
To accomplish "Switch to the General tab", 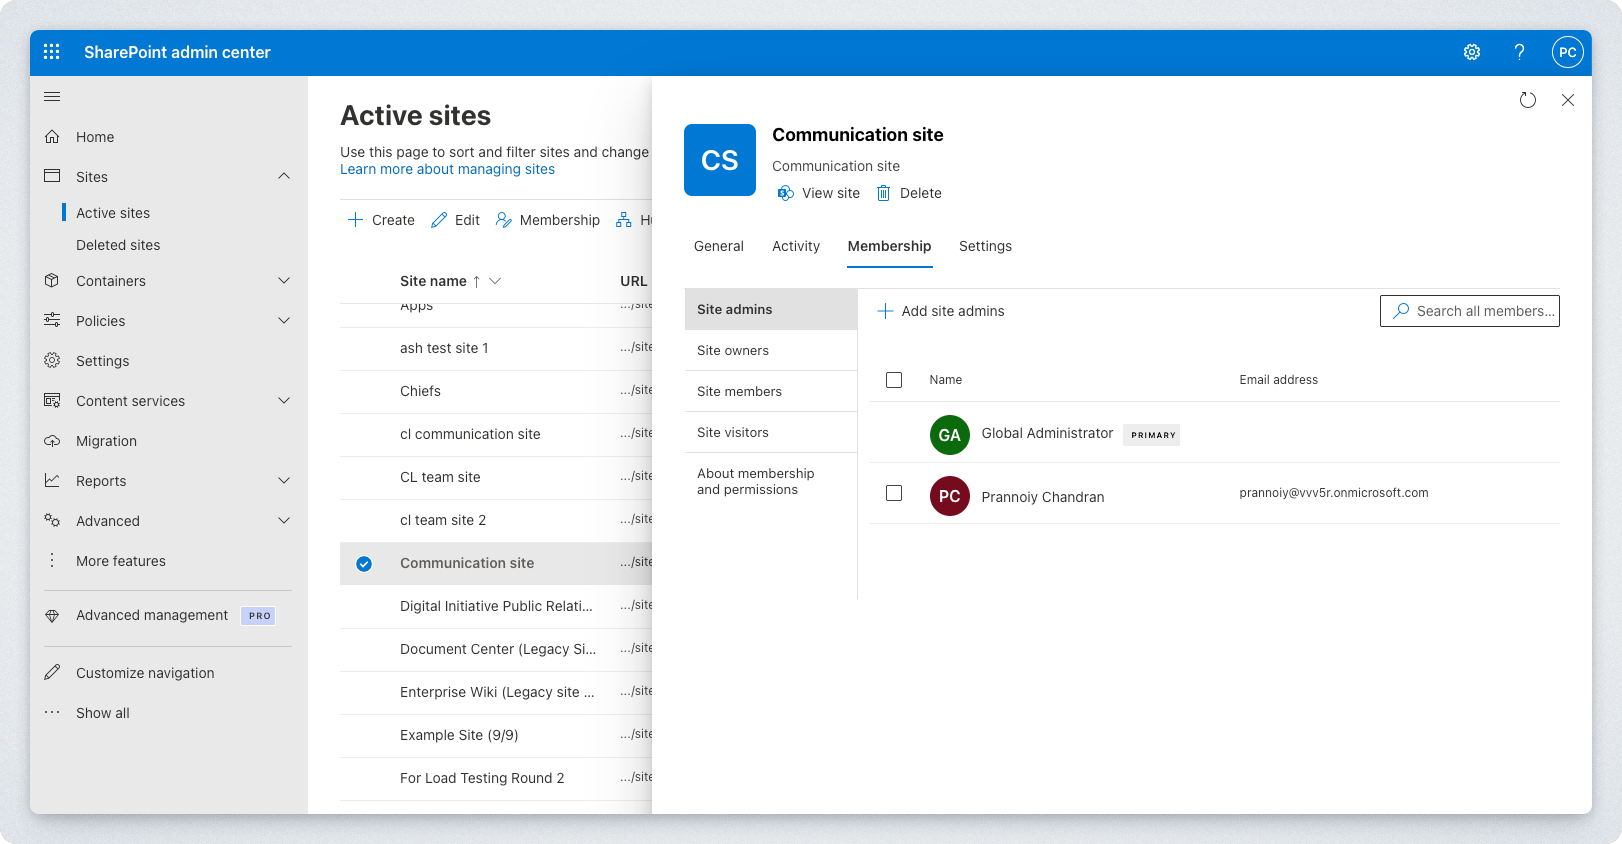I will pyautogui.click(x=719, y=246).
